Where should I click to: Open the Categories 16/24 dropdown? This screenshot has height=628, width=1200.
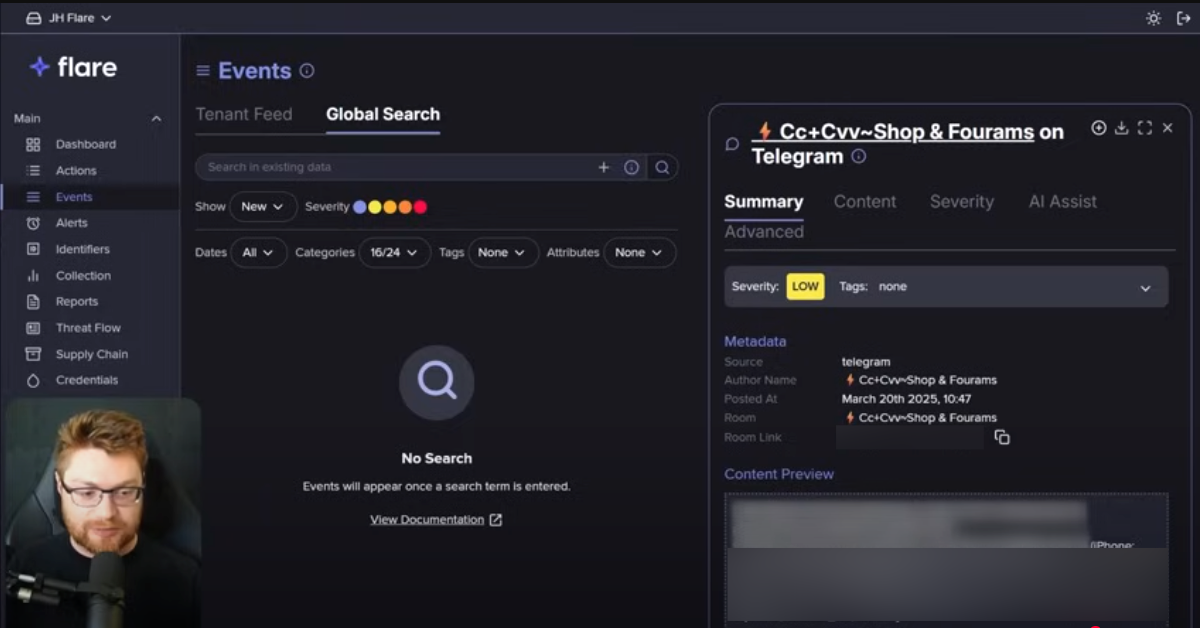[x=394, y=253]
